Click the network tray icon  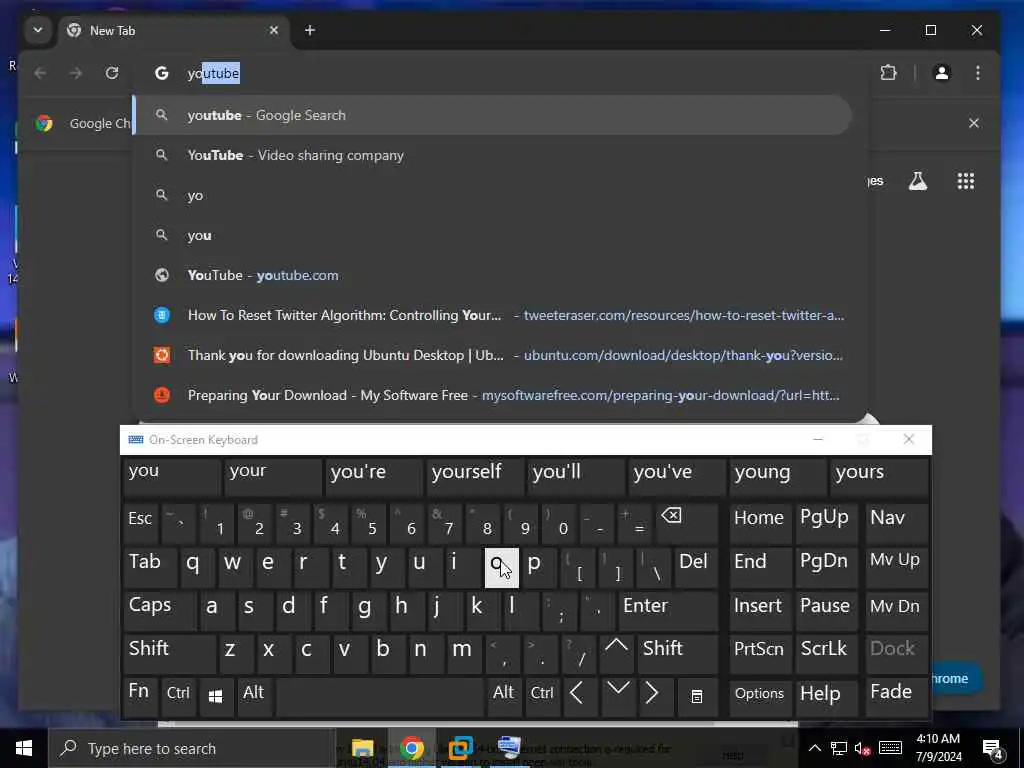[x=839, y=748]
